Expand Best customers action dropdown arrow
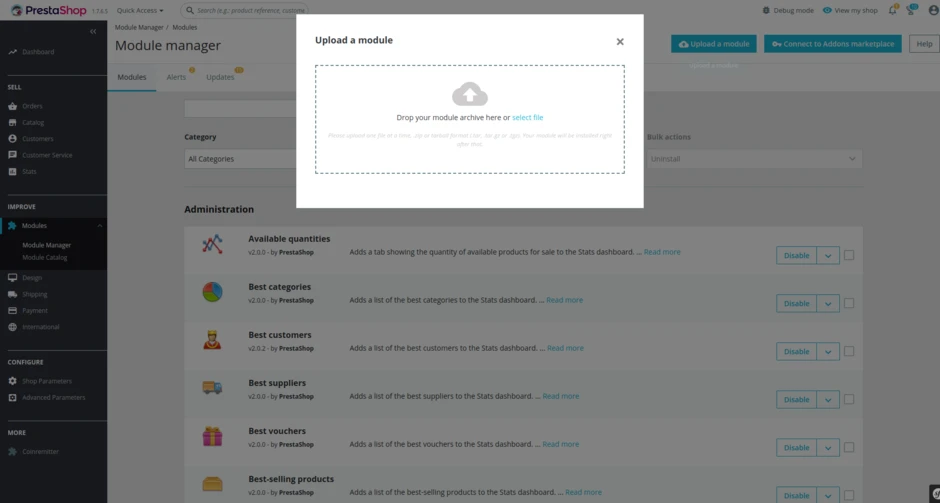The width and height of the screenshot is (940, 503). tap(828, 351)
